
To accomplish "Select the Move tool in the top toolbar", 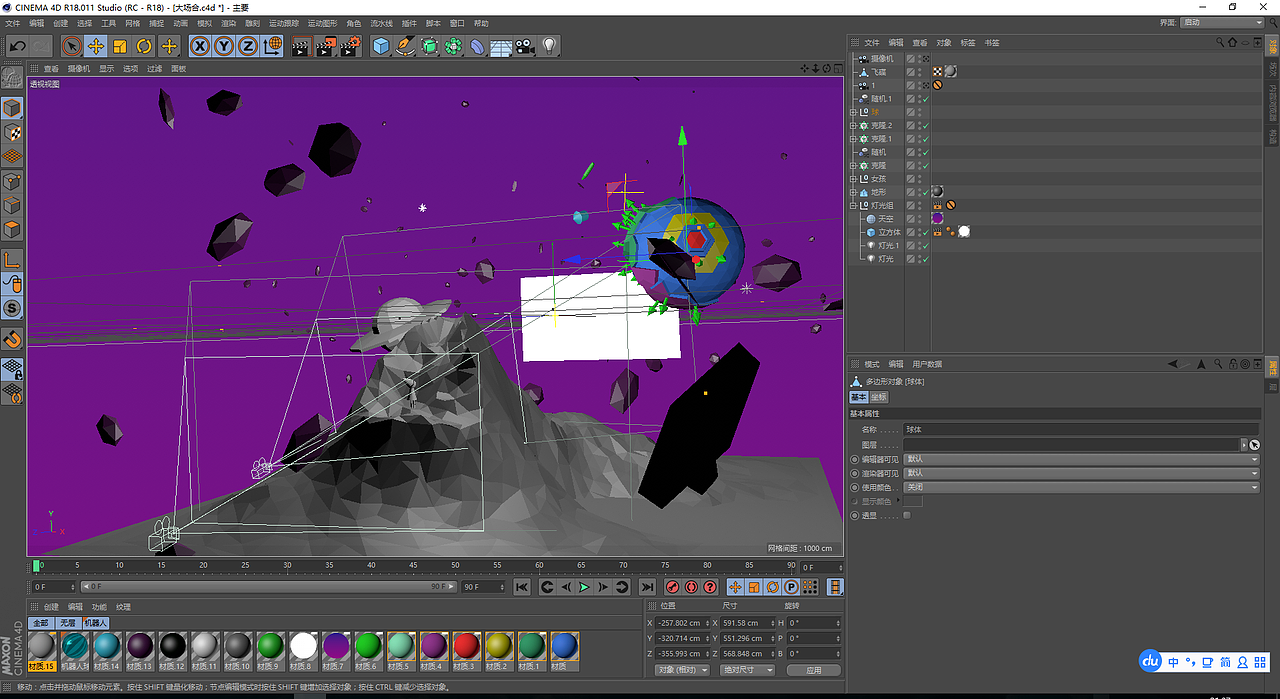I will [x=95, y=46].
